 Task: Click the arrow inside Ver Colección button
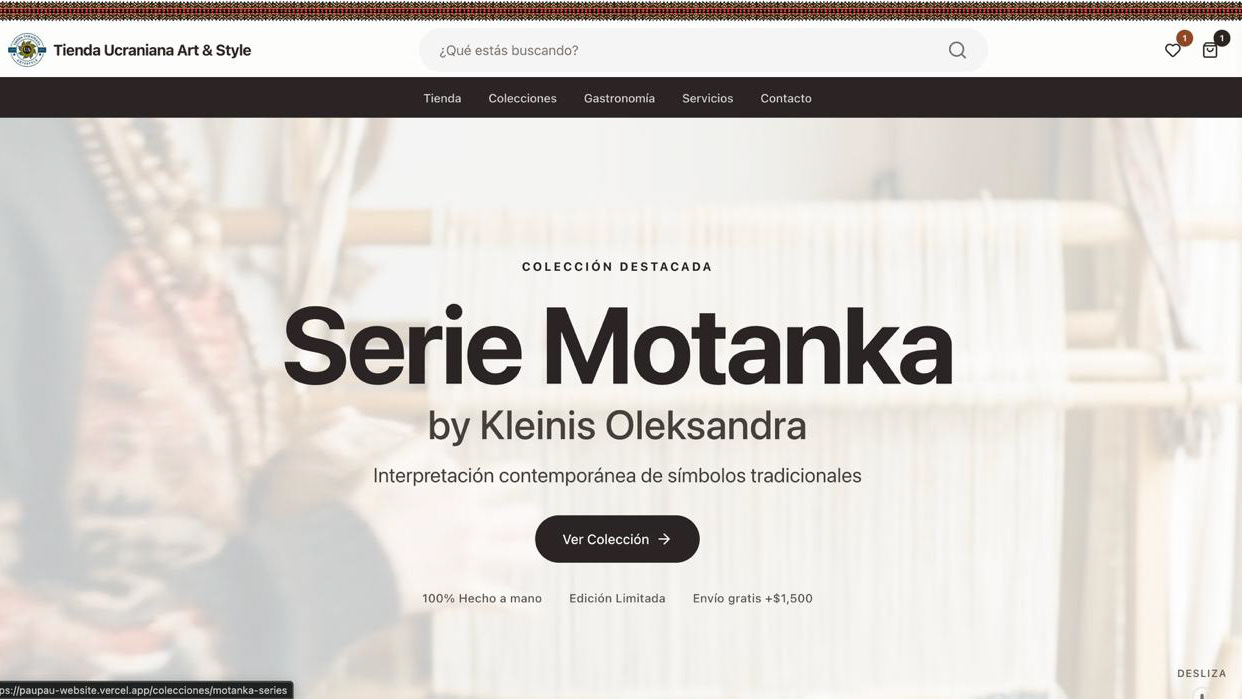click(x=664, y=539)
